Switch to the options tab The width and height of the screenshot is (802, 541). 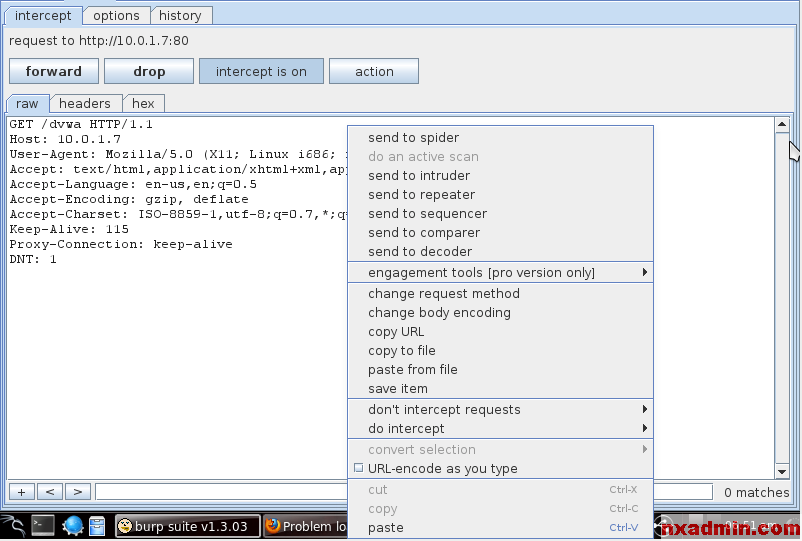click(x=116, y=15)
